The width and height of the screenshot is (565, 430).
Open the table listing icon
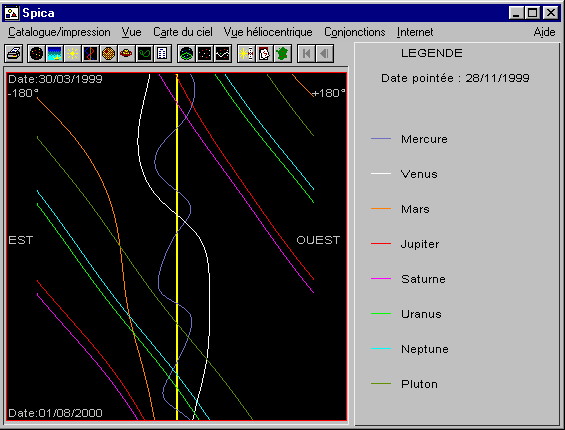[x=162, y=54]
